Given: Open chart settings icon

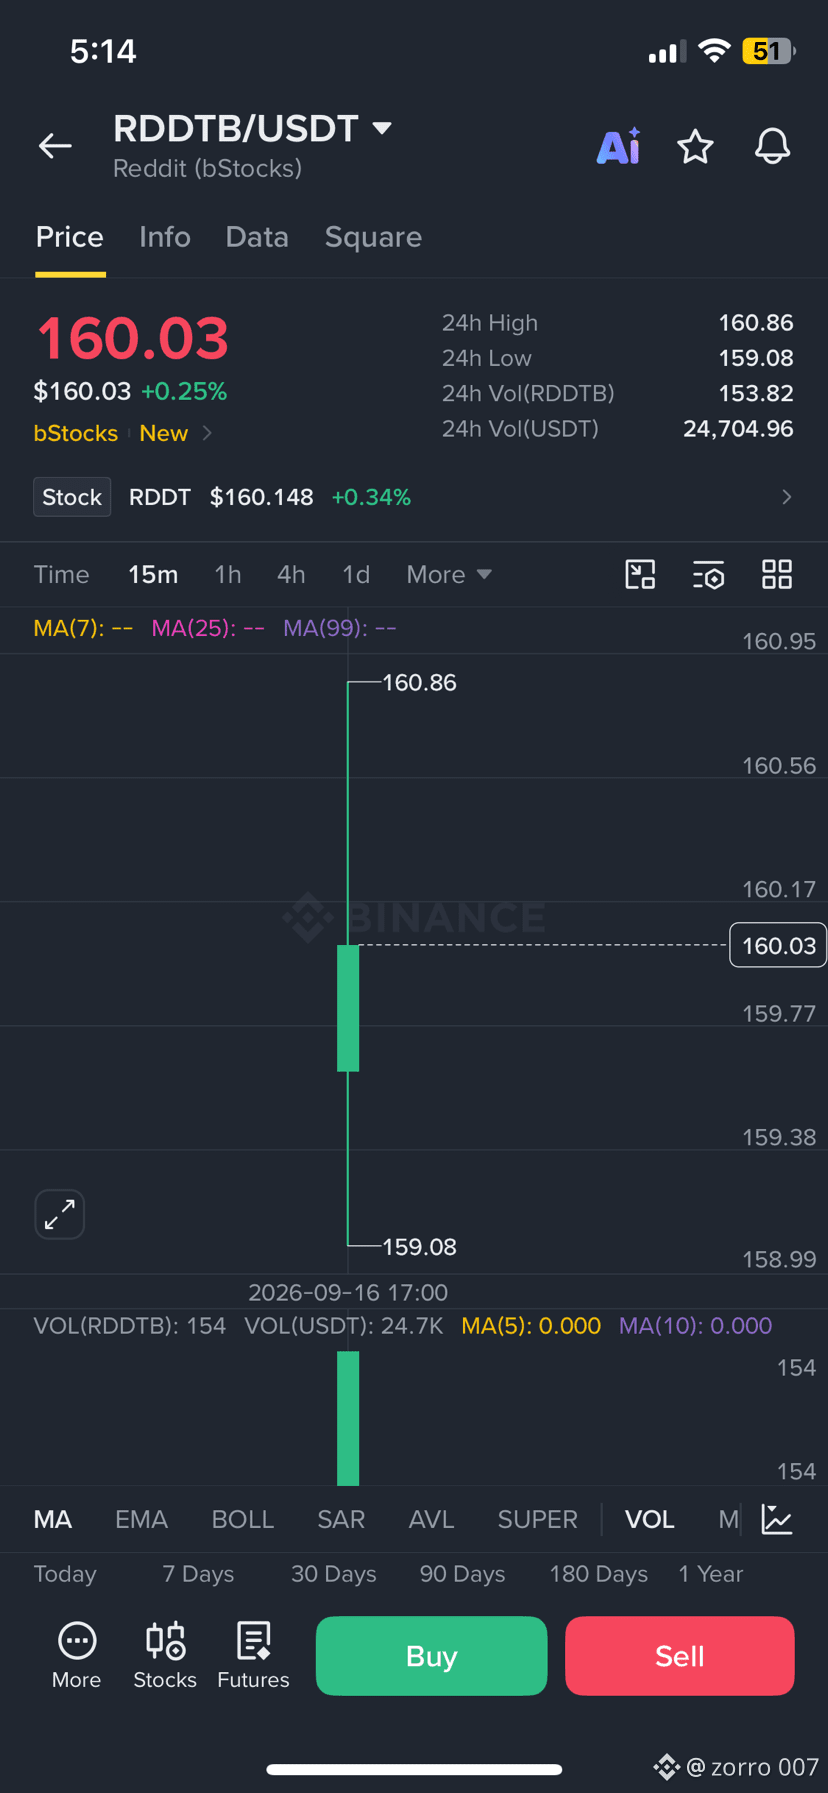Looking at the screenshot, I should (x=709, y=575).
